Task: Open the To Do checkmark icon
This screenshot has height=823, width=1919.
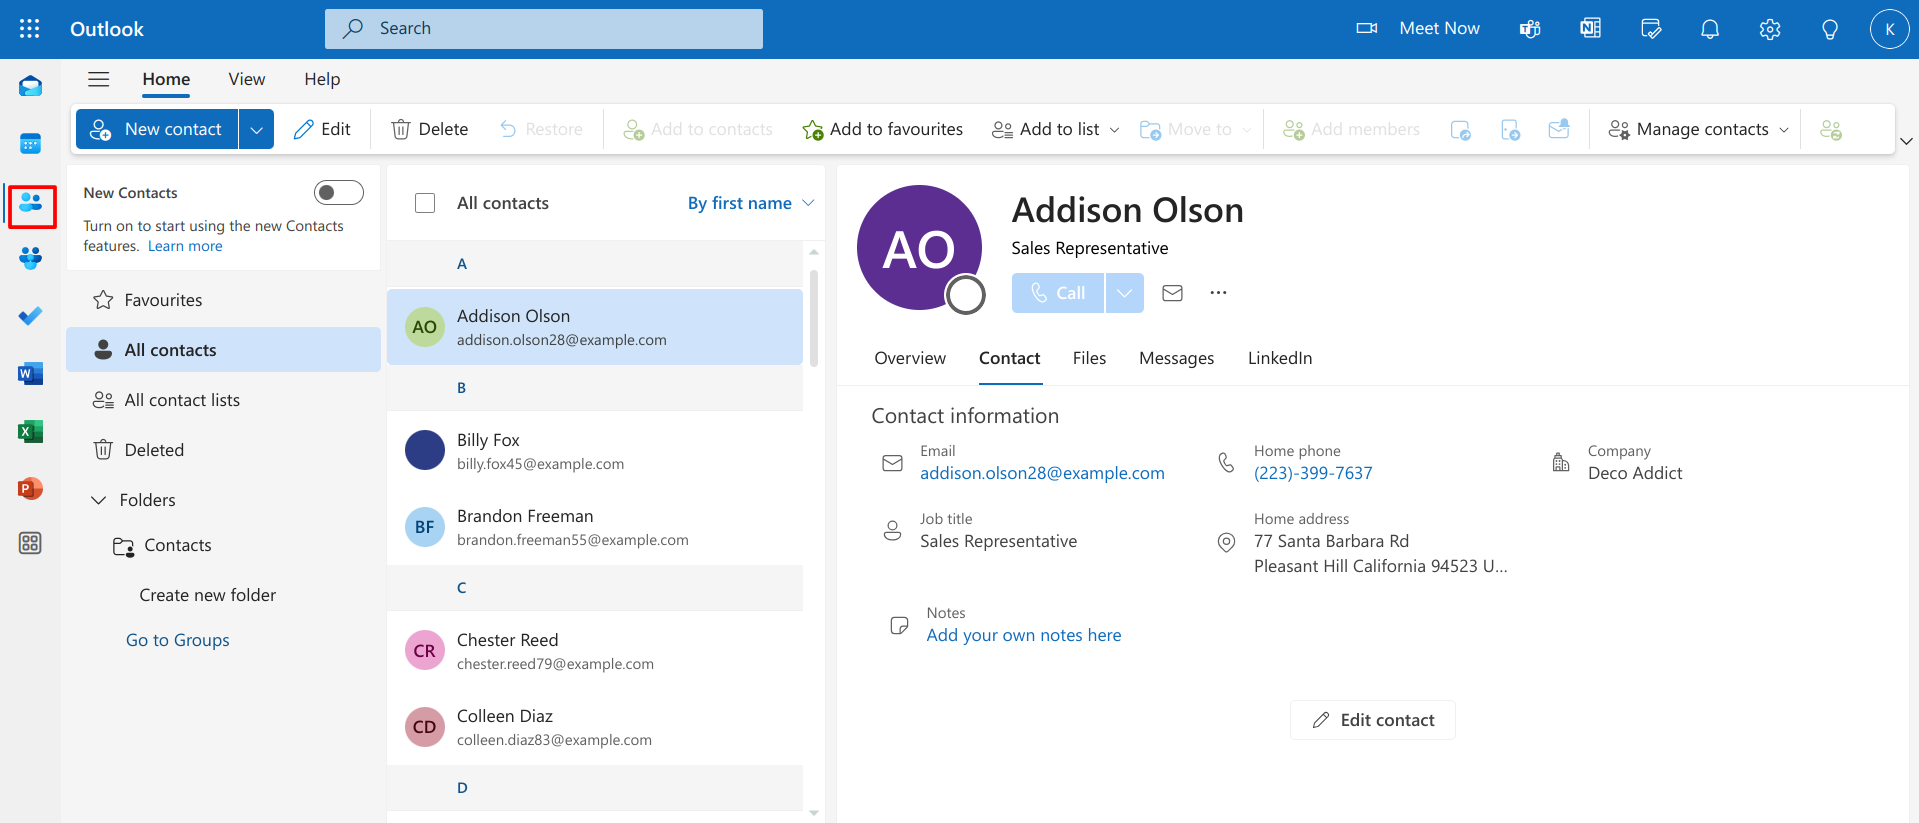Action: pos(30,316)
